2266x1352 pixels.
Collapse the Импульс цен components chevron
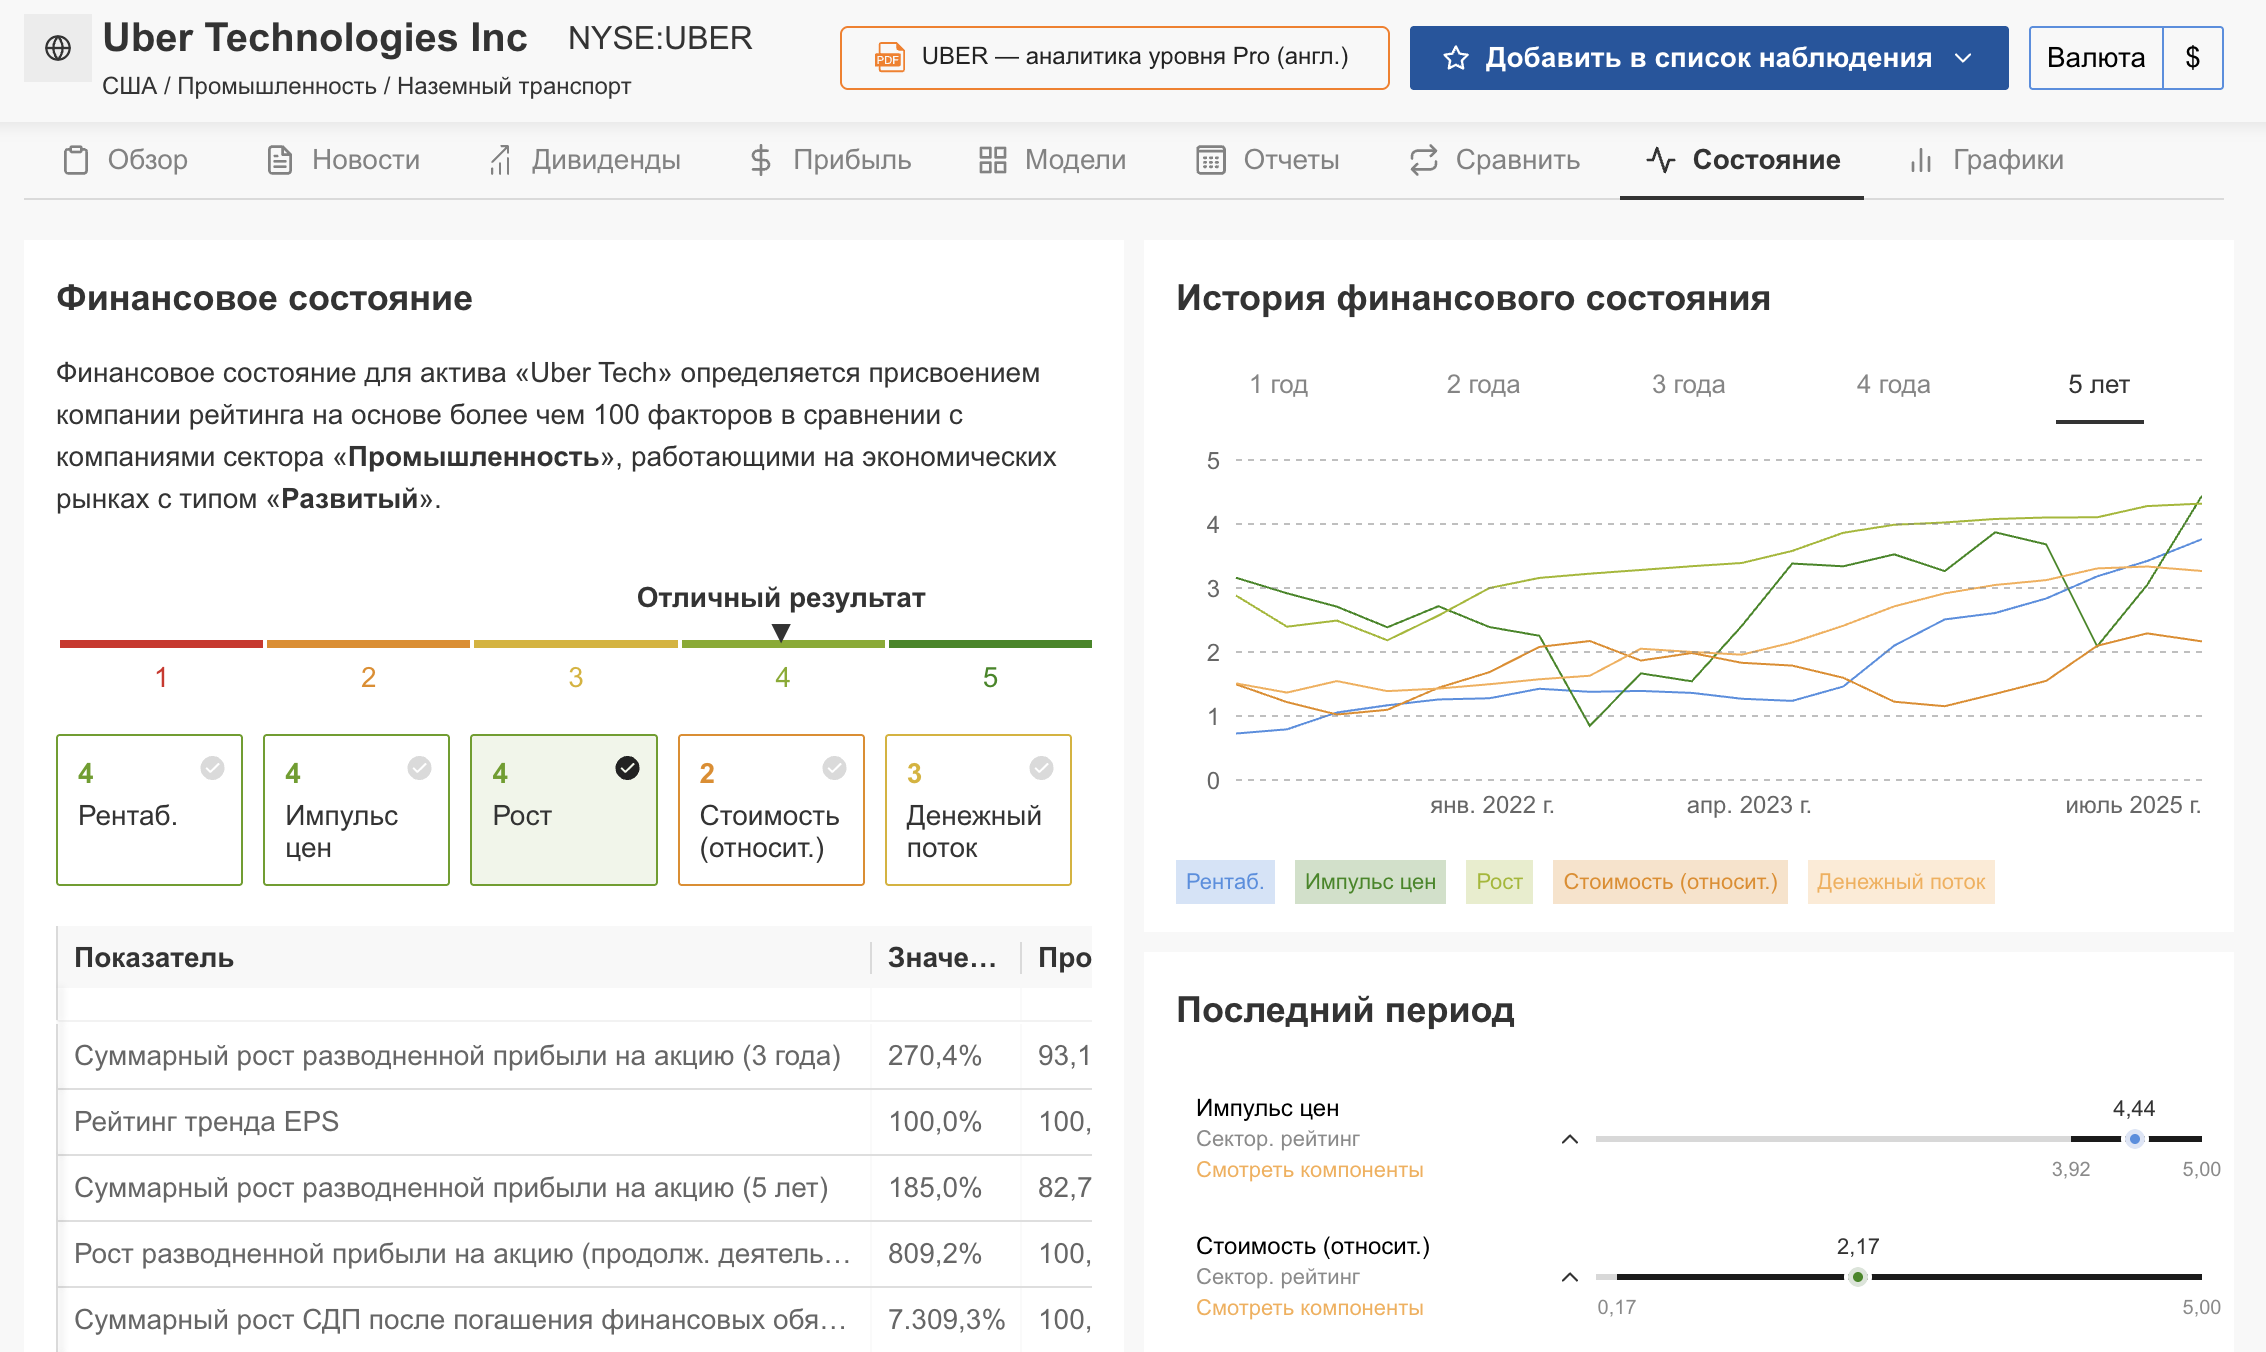click(1570, 1139)
